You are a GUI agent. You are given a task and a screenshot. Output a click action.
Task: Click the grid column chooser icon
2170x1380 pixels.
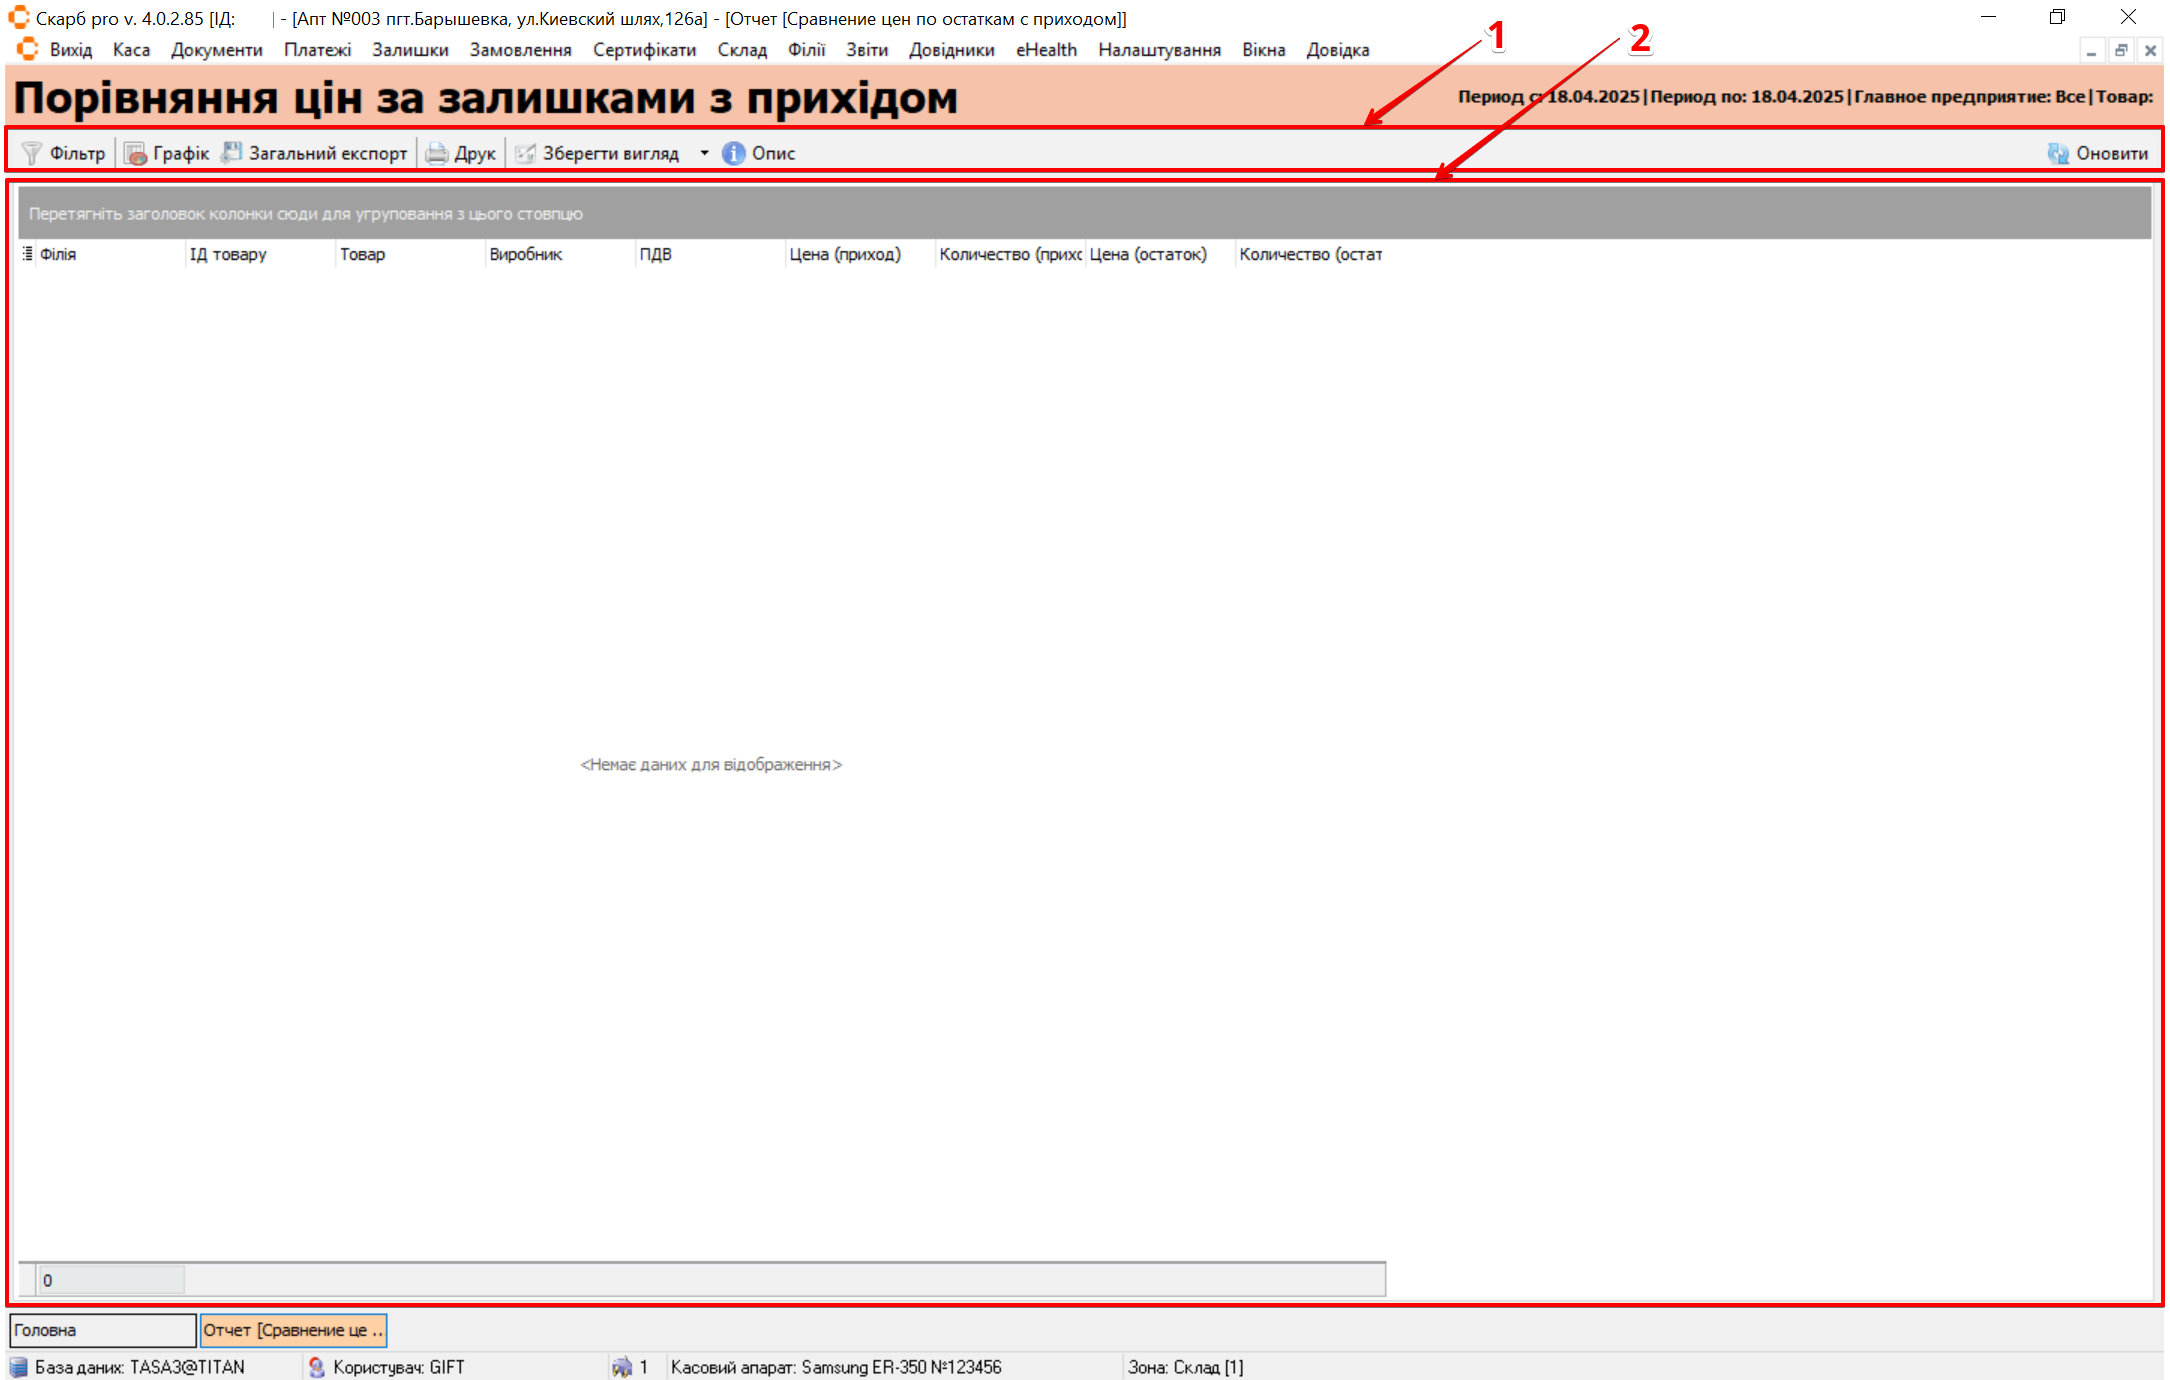tap(27, 254)
